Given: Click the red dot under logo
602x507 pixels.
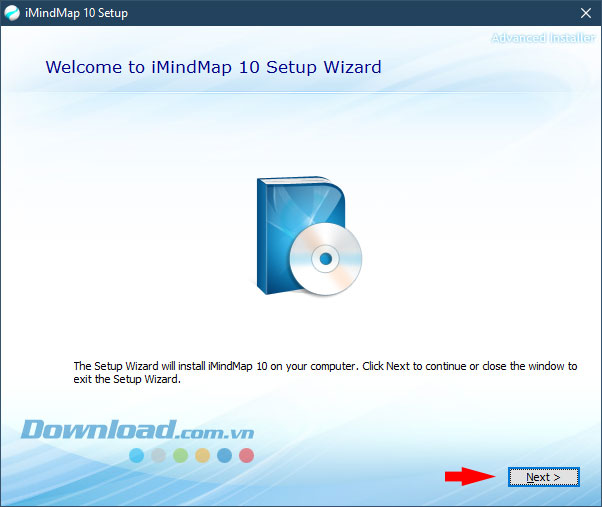Looking at the screenshot, I should [x=246, y=455].
